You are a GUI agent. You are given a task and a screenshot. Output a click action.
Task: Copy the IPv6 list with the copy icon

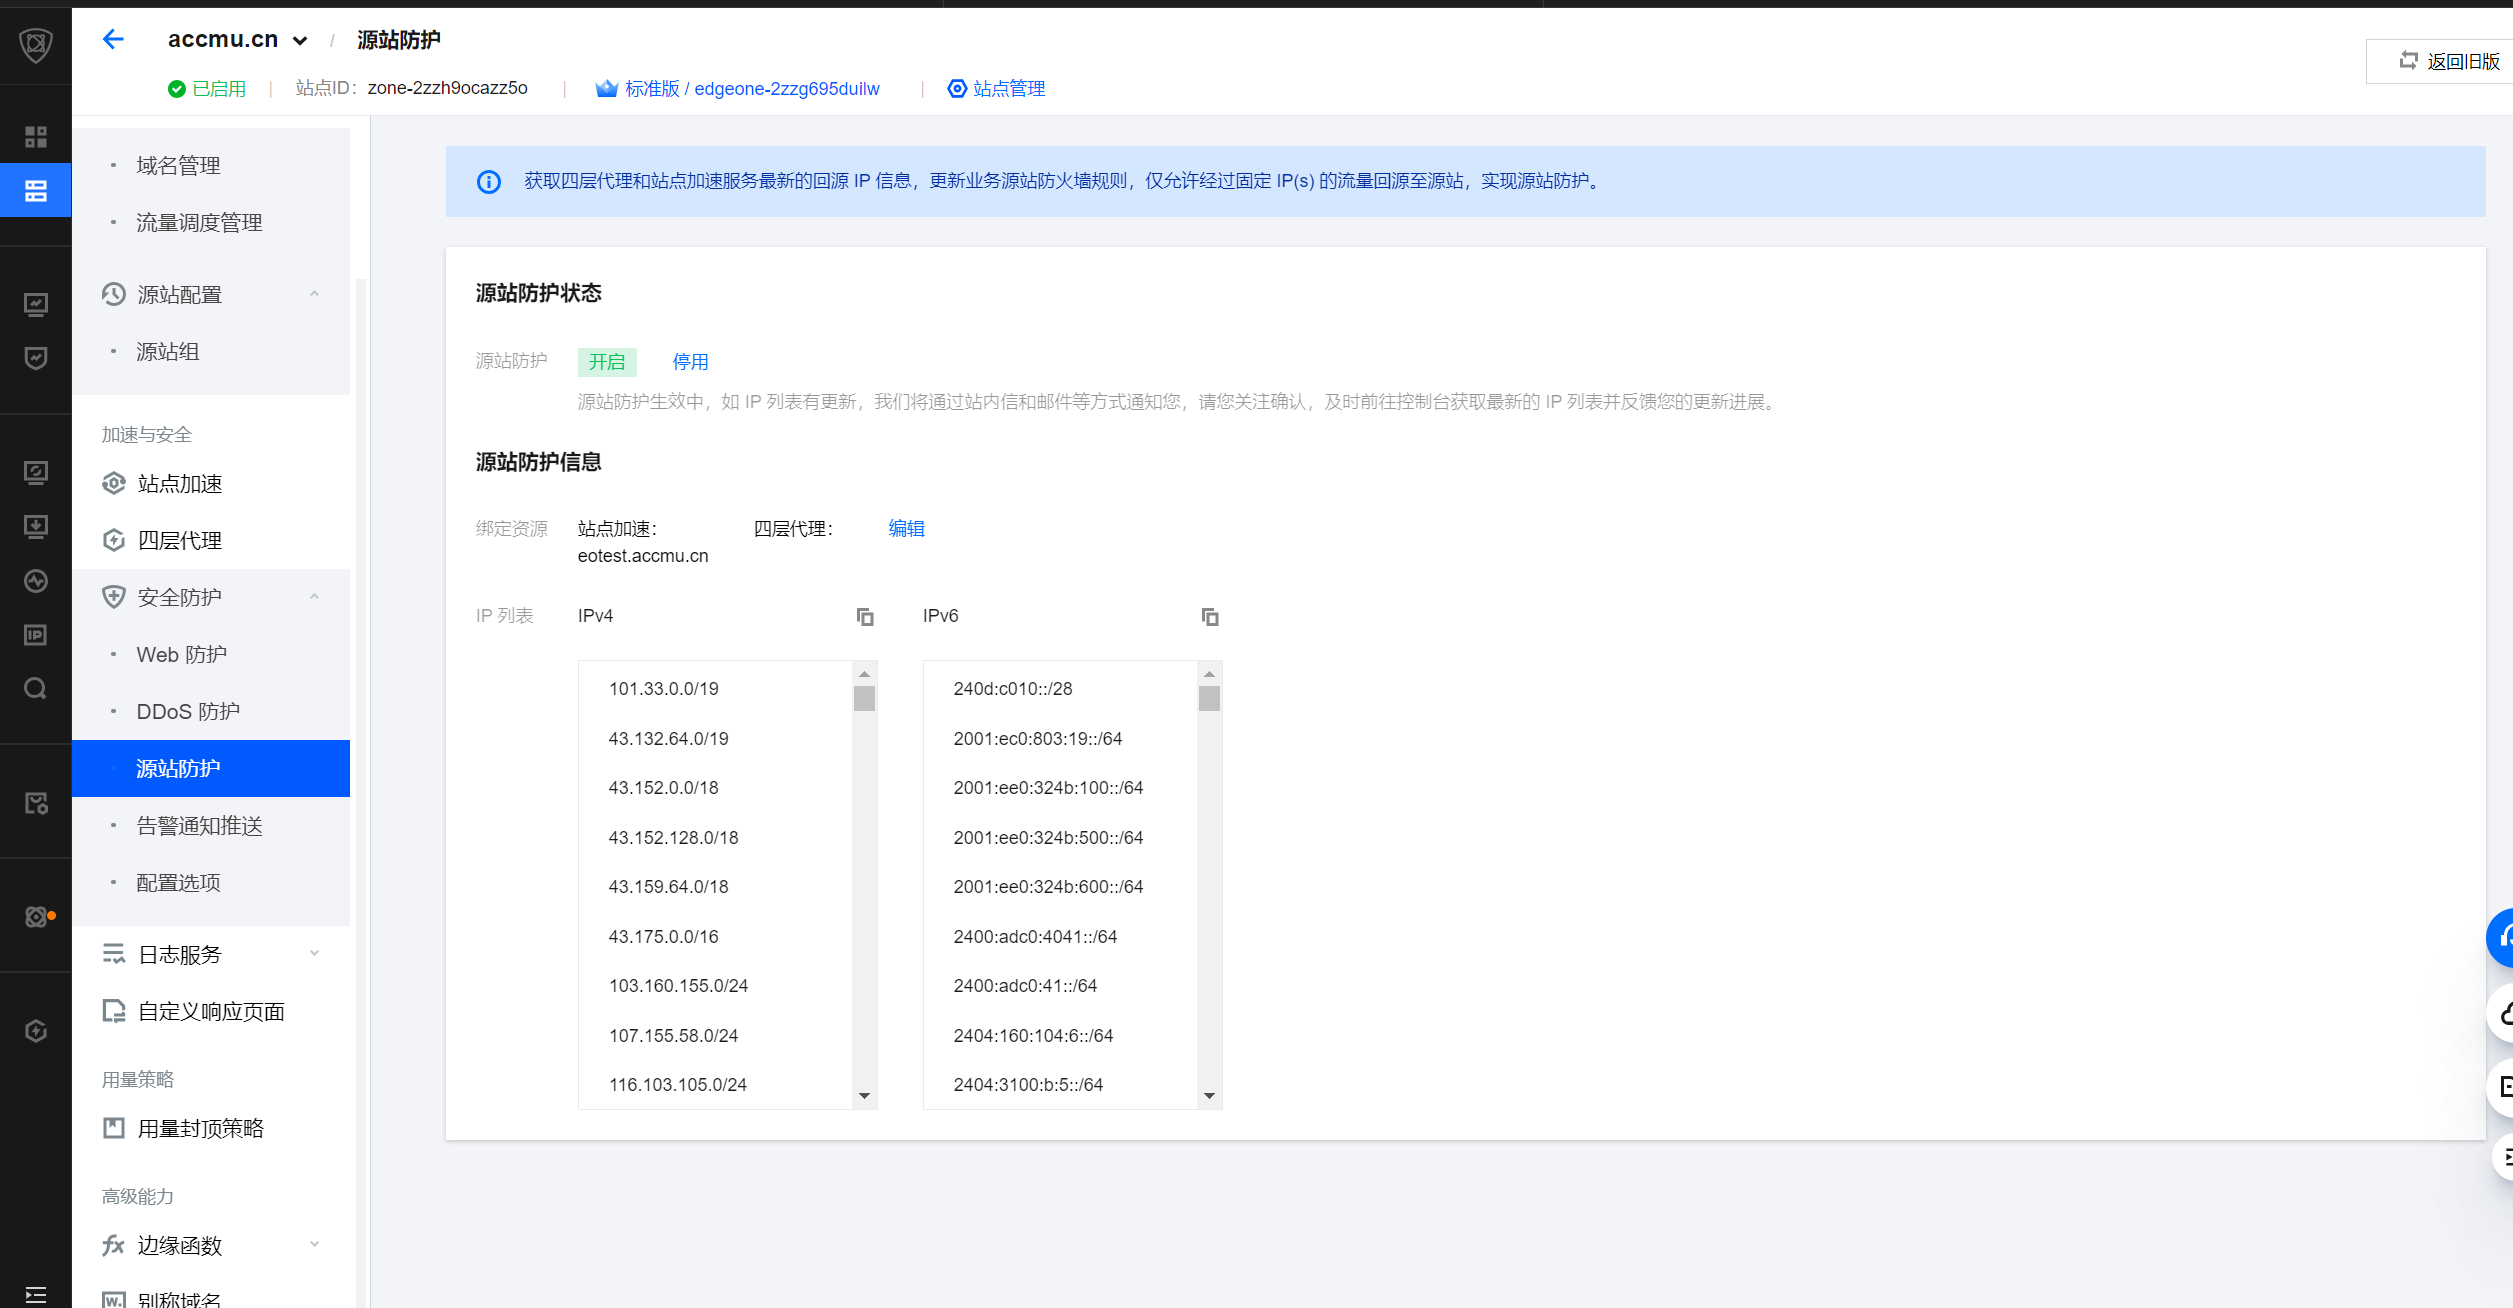[x=1210, y=617]
